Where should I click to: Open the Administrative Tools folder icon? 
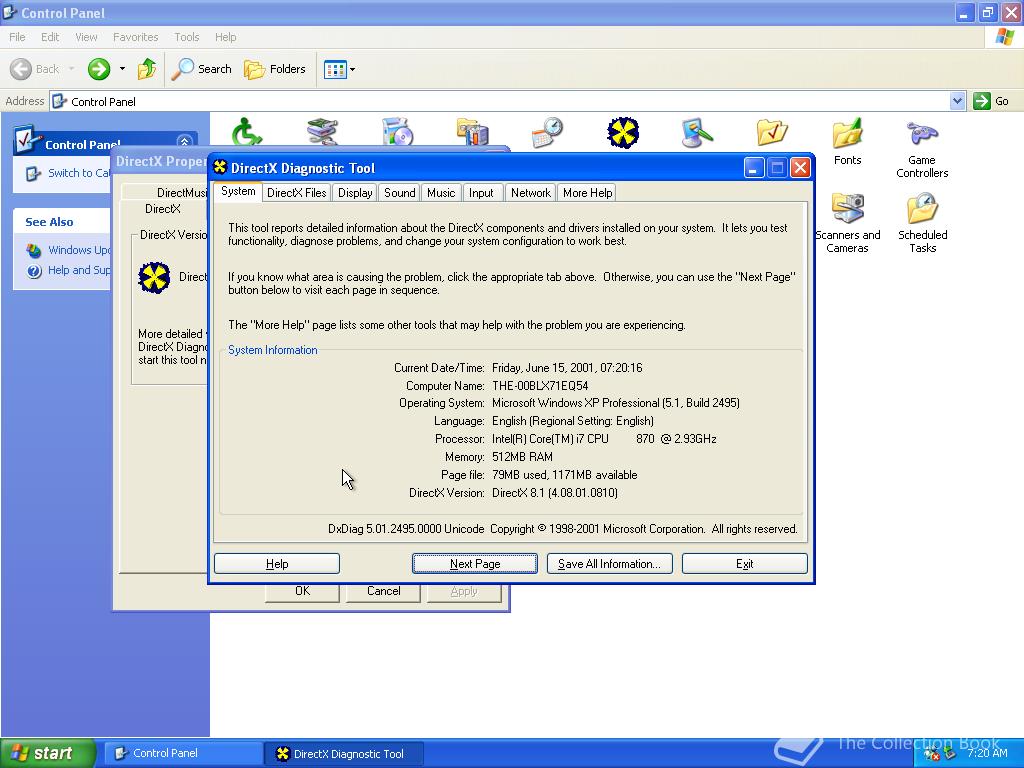[x=472, y=132]
